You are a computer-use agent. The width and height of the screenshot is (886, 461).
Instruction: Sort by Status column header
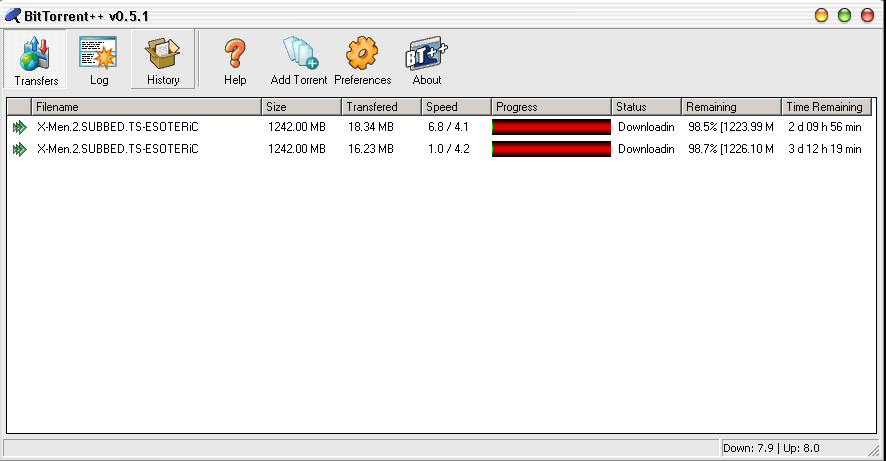pos(647,107)
